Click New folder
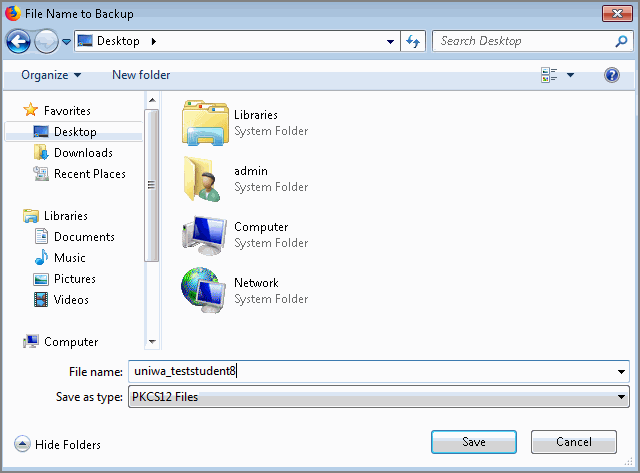This screenshot has height=473, width=640. tap(141, 75)
